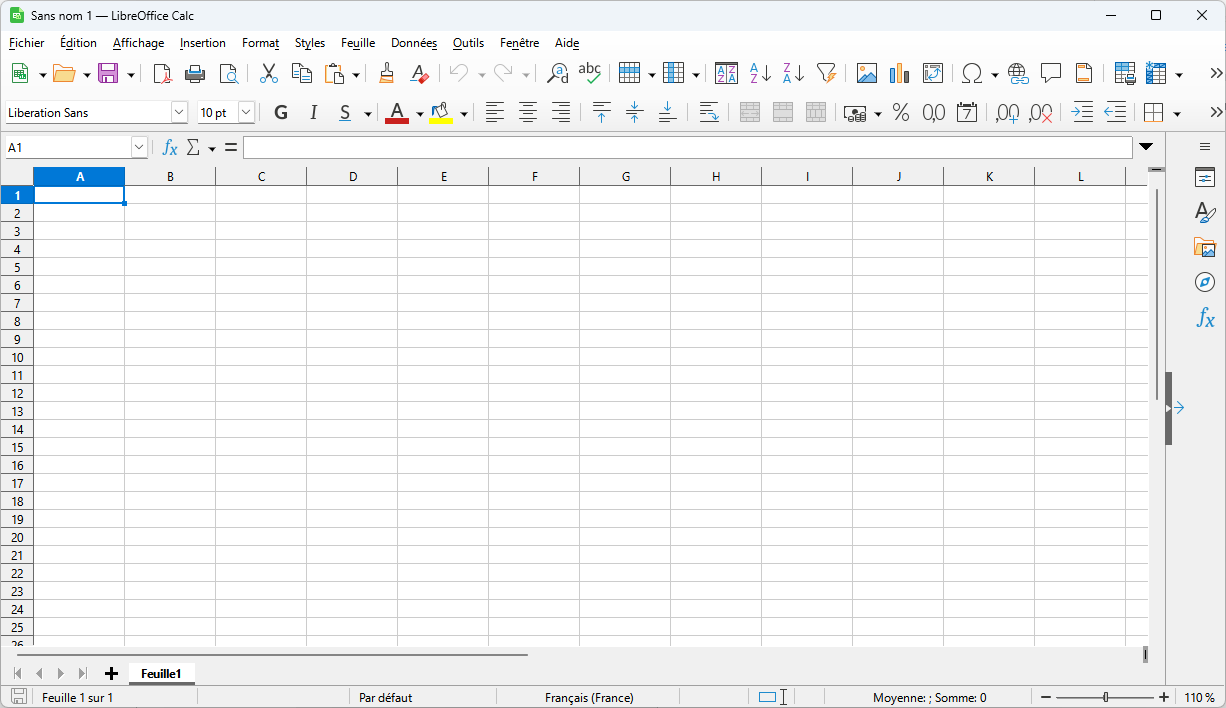Open the 10 pt font size dropdown
The image size is (1226, 708).
[x=246, y=113]
